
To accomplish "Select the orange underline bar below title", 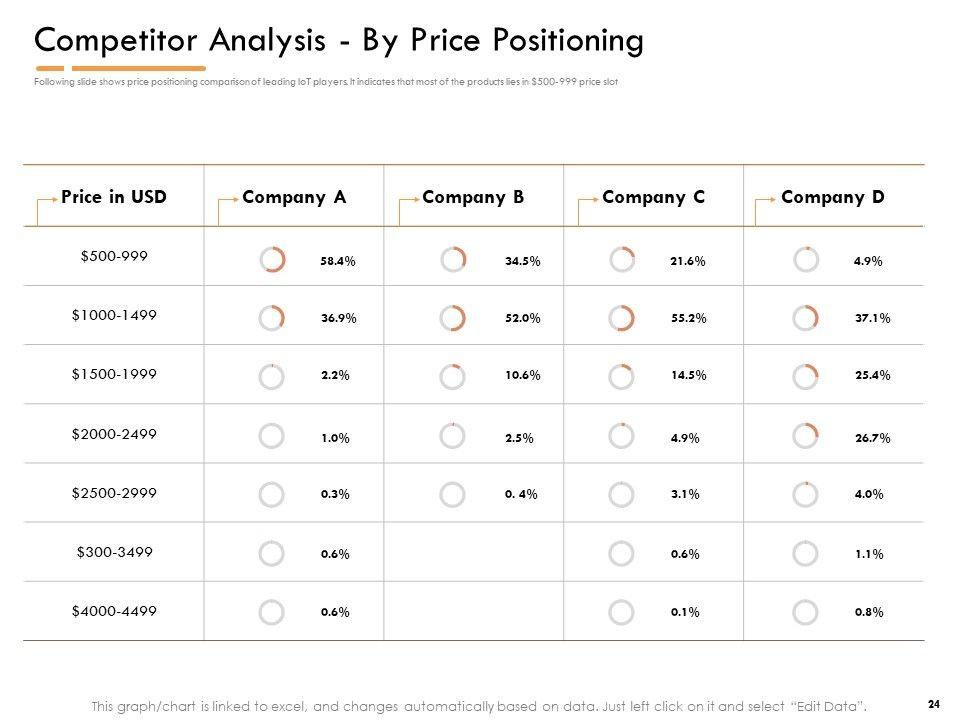I will pyautogui.click(x=120, y=69).
